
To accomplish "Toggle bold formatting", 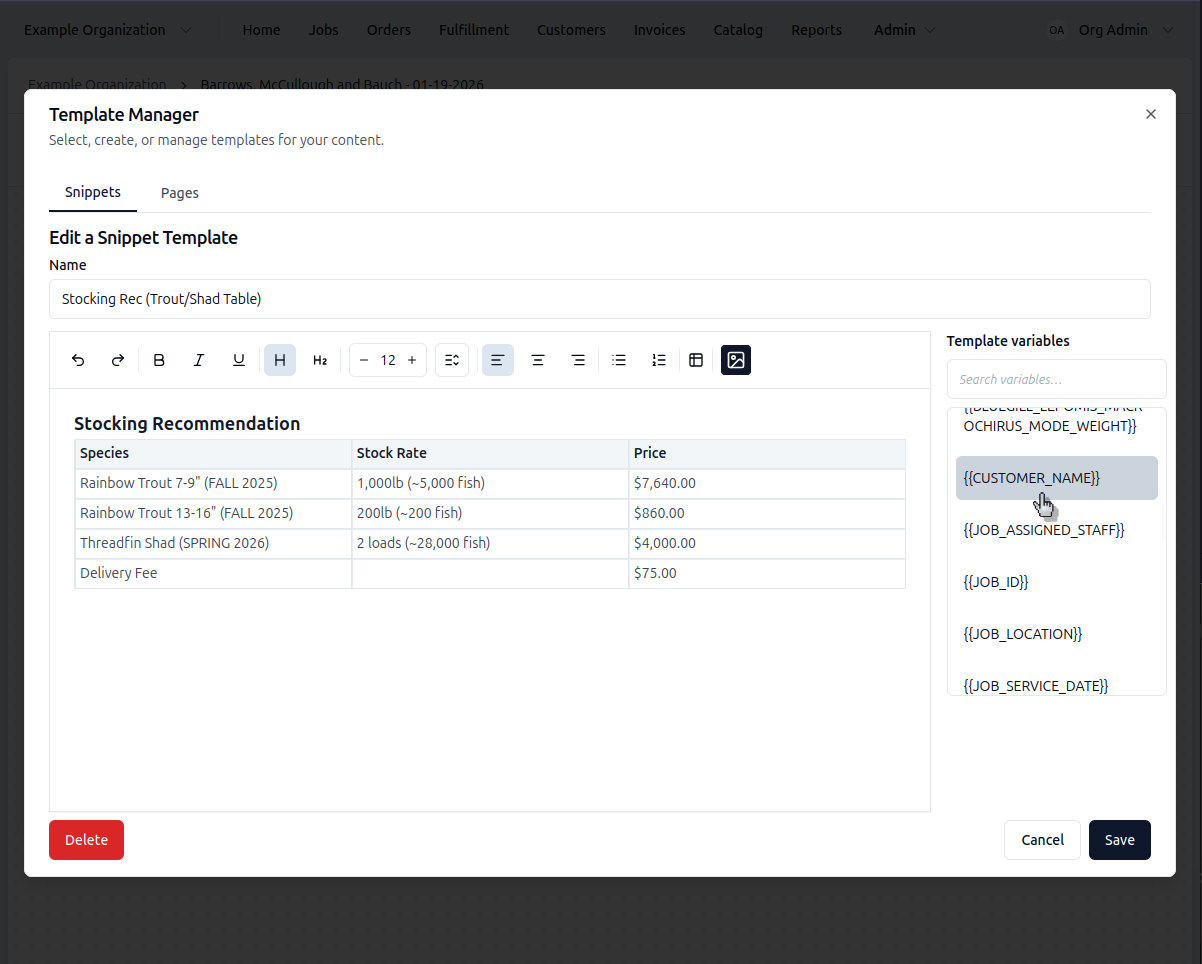I will click(x=159, y=360).
